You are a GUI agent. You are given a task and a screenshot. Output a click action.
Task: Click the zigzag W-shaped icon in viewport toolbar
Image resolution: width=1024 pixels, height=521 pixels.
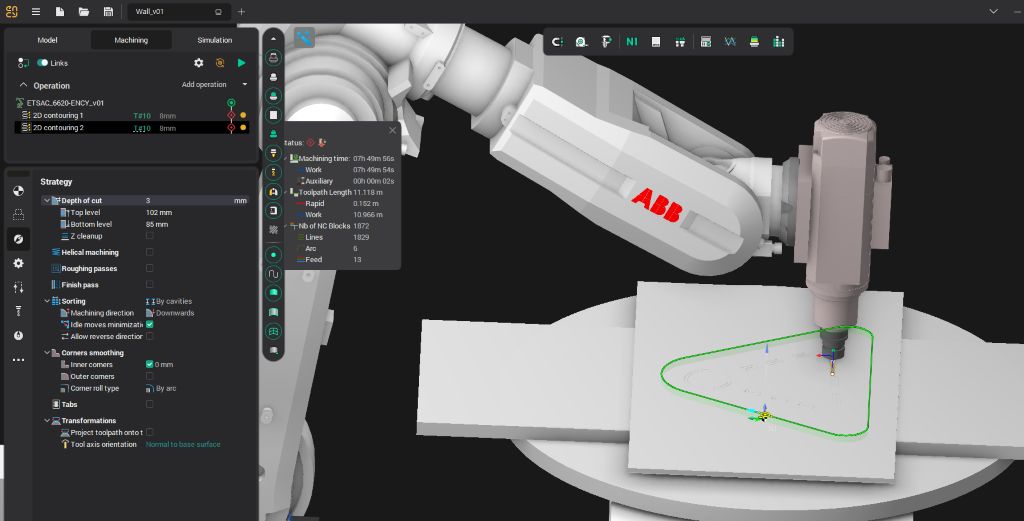tap(730, 42)
